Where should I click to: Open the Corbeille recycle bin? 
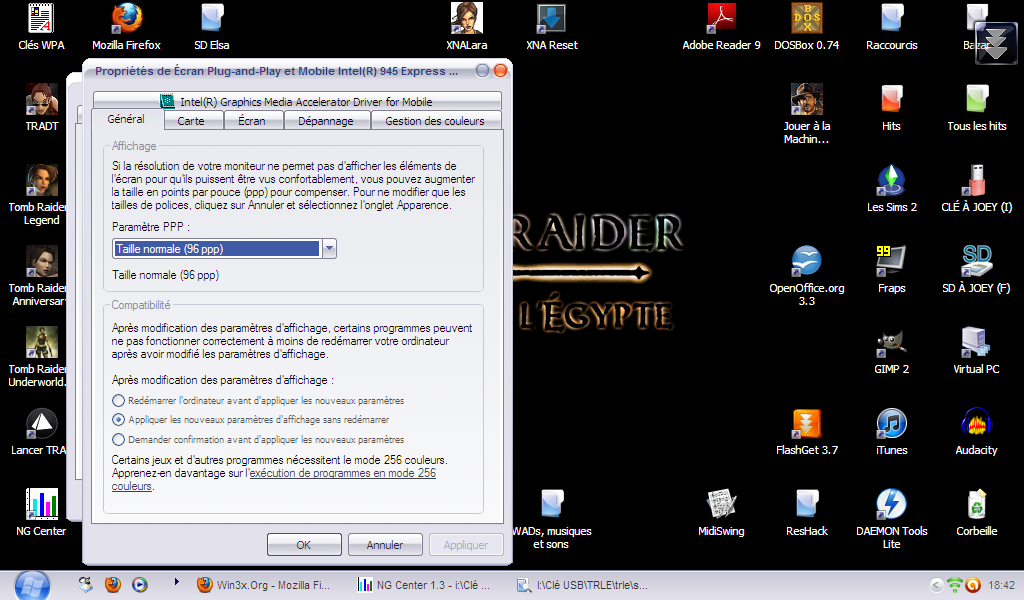coord(976,505)
